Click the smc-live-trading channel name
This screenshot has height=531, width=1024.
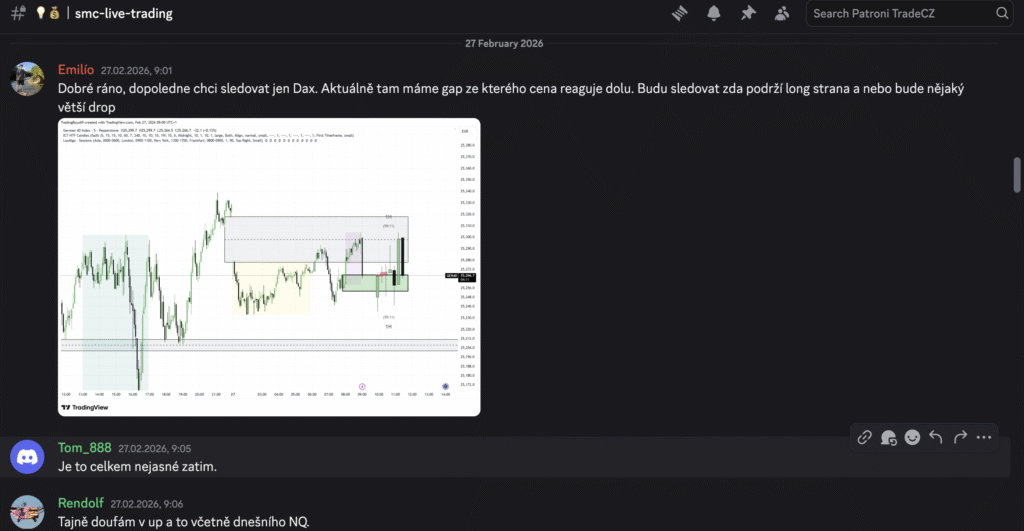point(124,14)
